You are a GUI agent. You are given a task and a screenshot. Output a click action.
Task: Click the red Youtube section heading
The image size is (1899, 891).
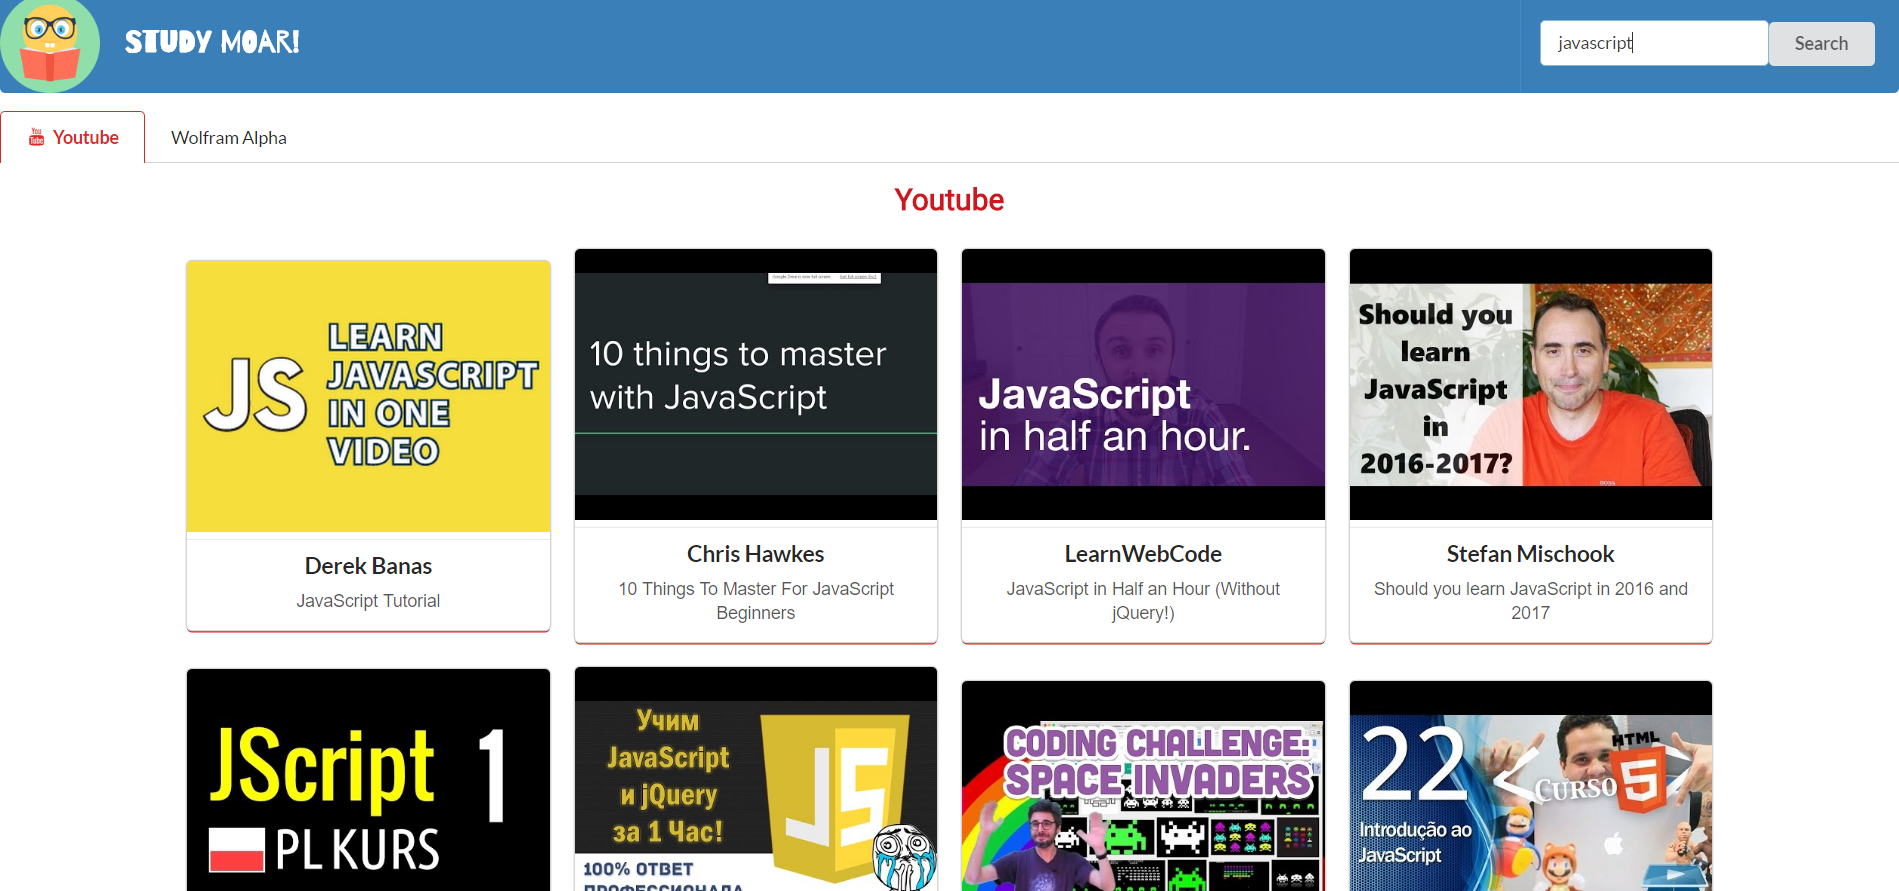(949, 200)
